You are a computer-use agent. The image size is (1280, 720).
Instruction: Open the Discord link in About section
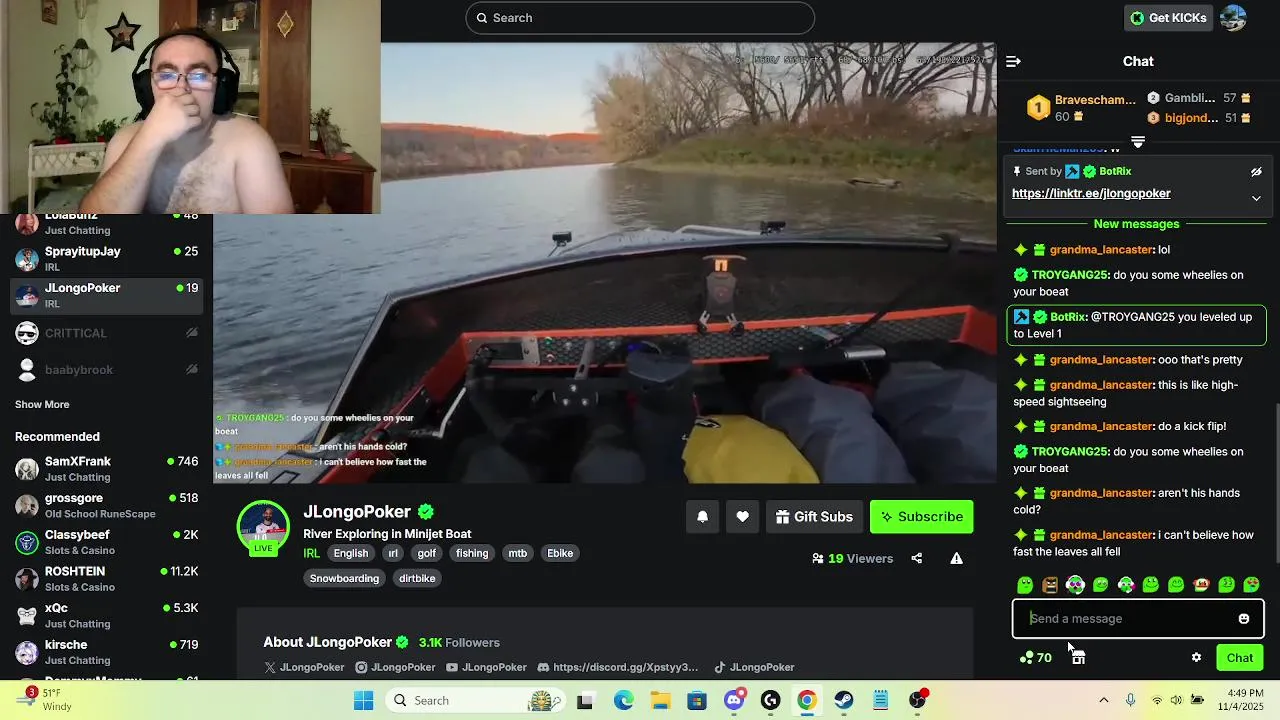617,667
